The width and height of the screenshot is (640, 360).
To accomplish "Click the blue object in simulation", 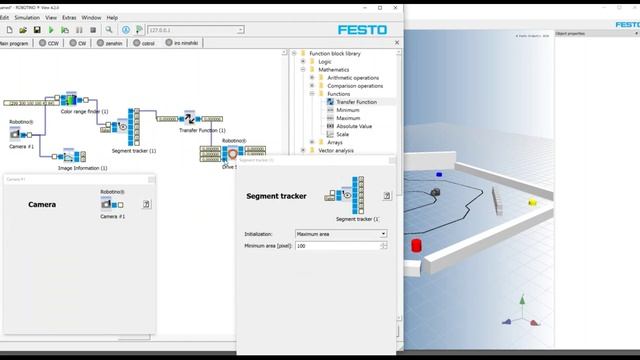I will point(439,174).
